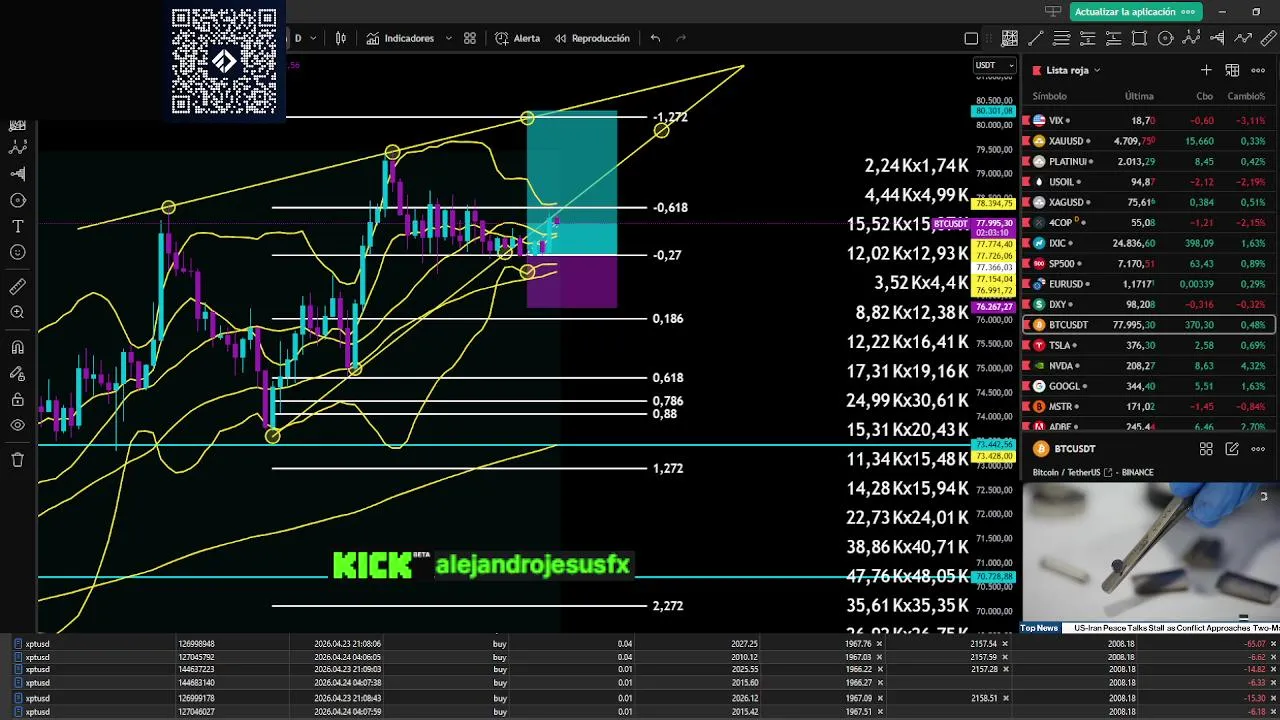This screenshot has height=720, width=1280.
Task: Select the circle drawing tool in left sidebar
Action: pyautogui.click(x=17, y=200)
